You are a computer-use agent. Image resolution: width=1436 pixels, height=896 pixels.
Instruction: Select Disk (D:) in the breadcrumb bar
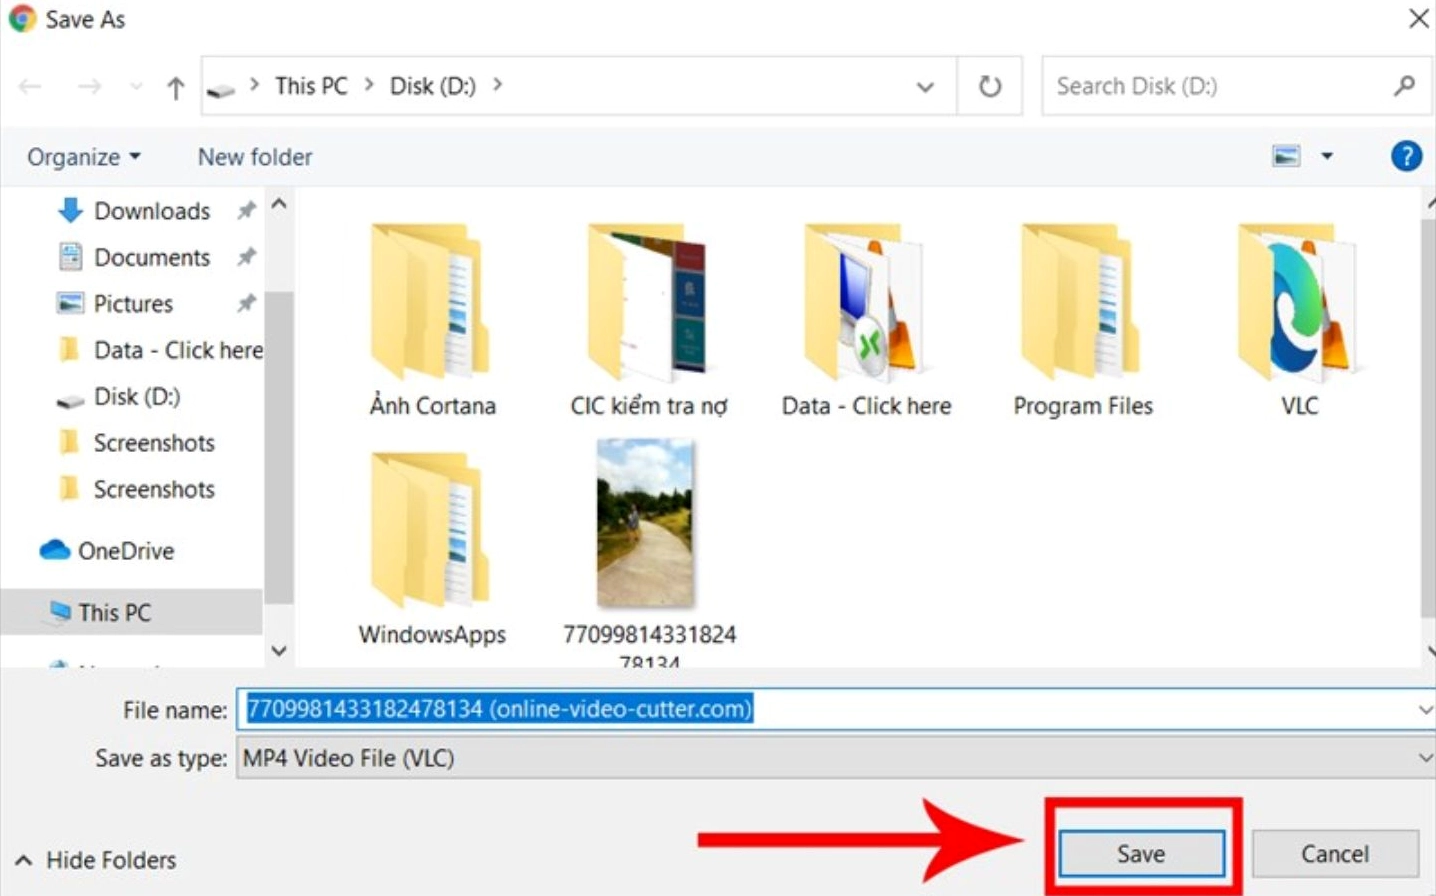432,86
